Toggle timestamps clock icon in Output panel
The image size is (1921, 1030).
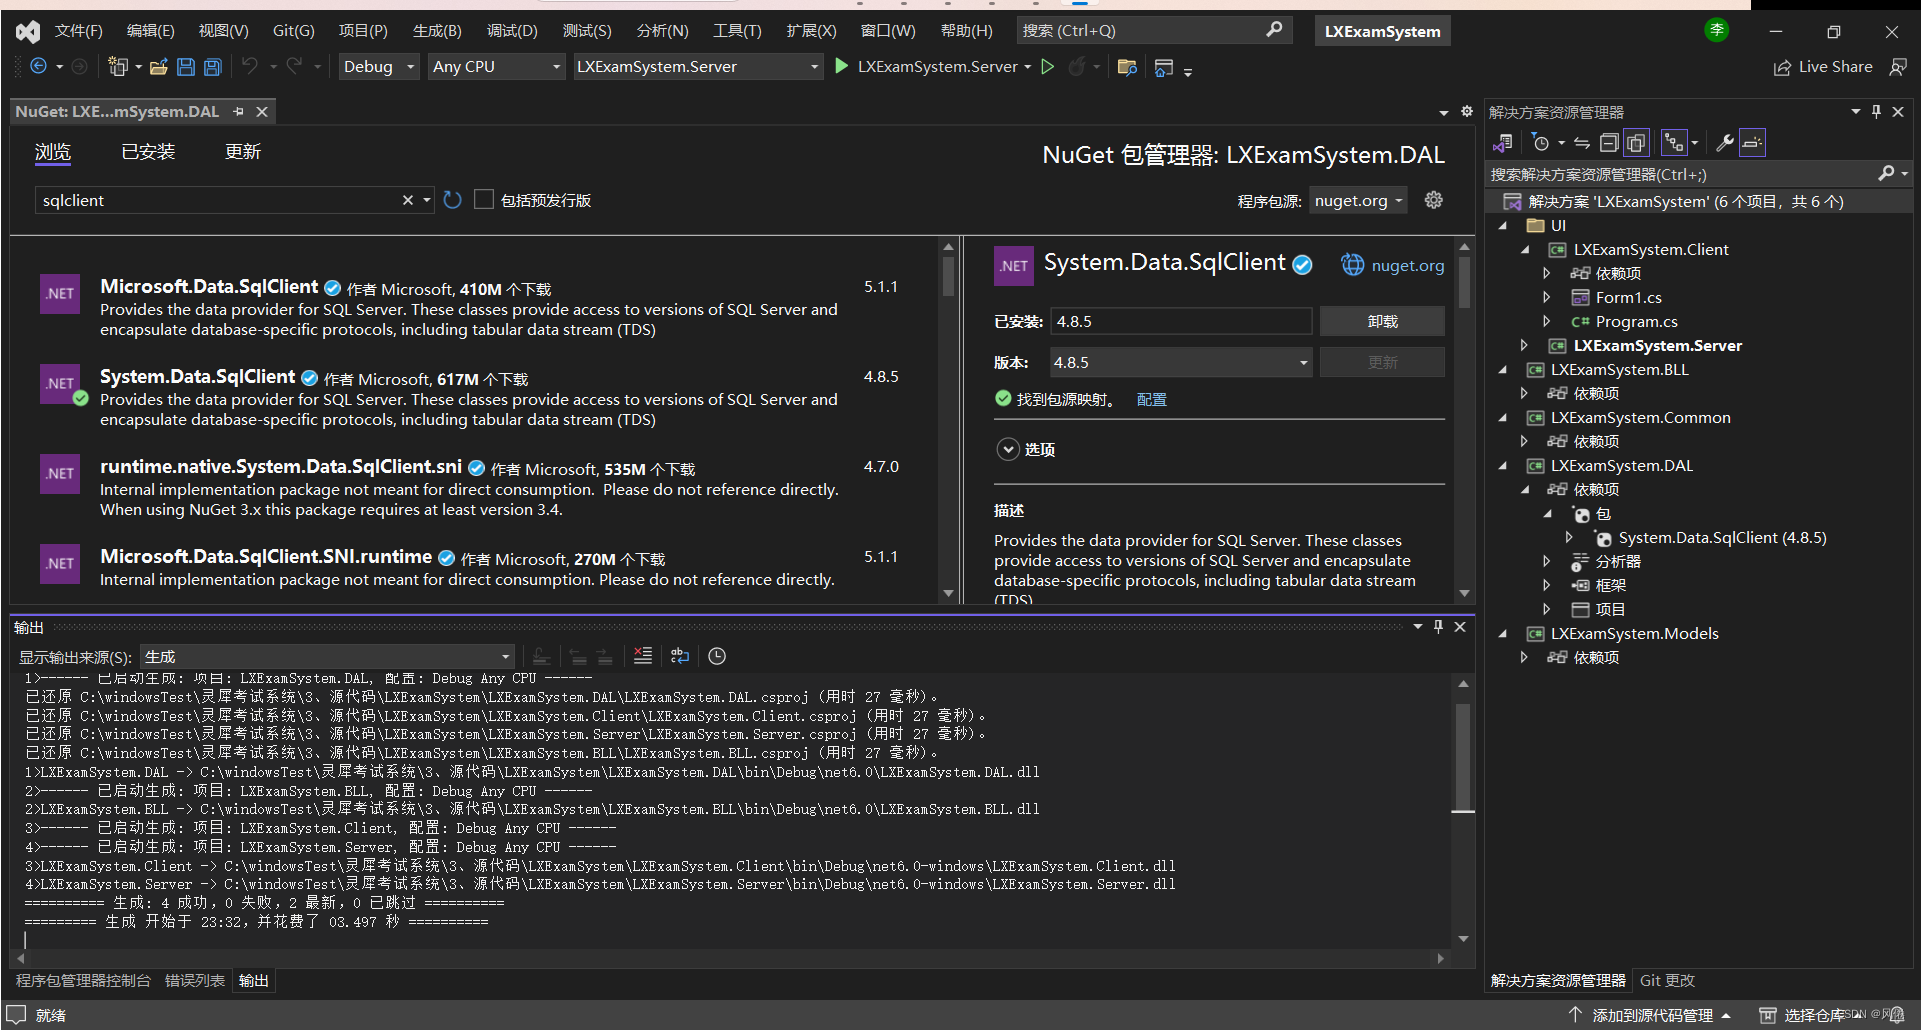tap(717, 656)
